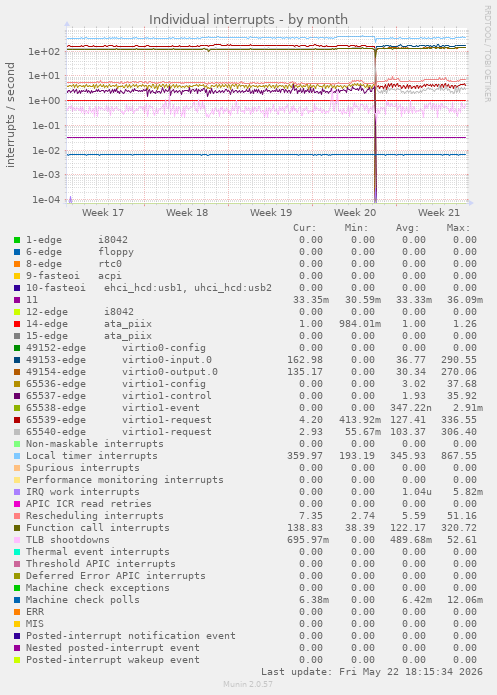Click the Week 17 axis label

(103, 213)
